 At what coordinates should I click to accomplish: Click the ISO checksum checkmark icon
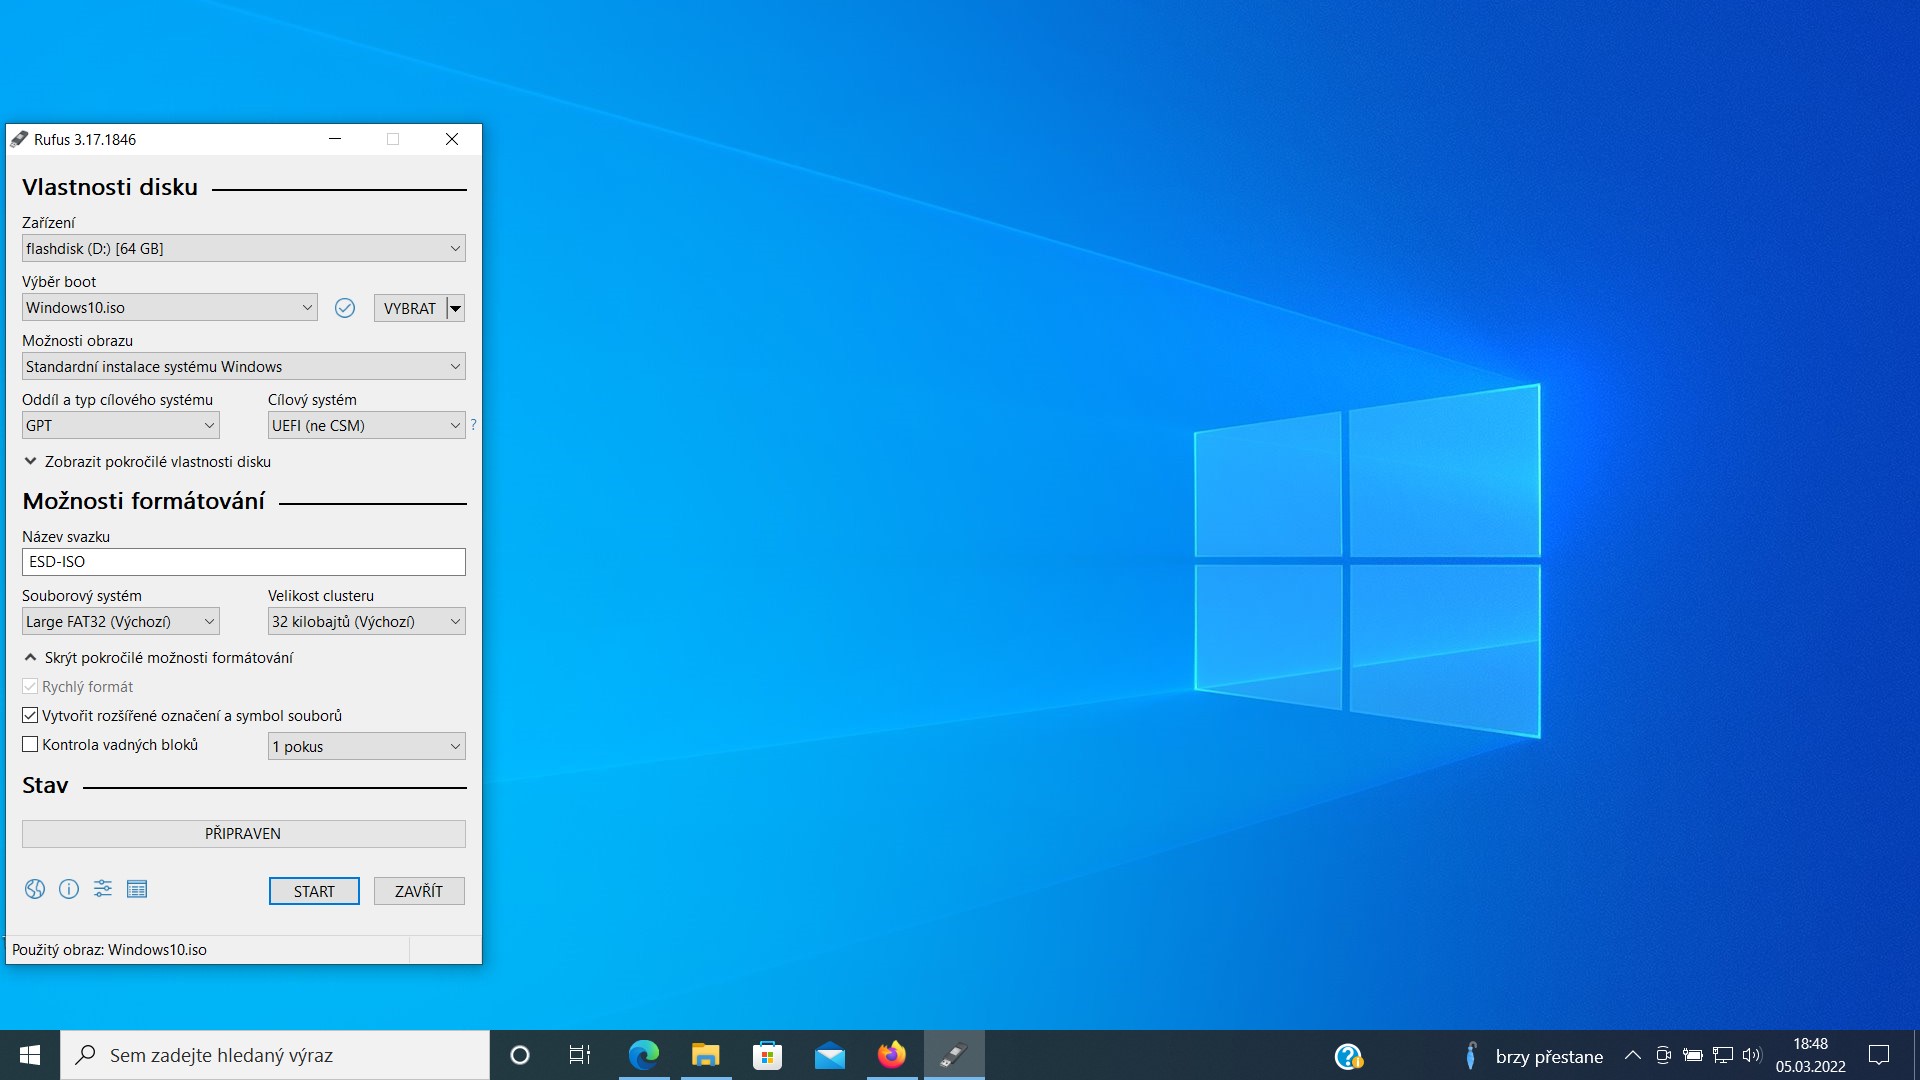click(345, 308)
